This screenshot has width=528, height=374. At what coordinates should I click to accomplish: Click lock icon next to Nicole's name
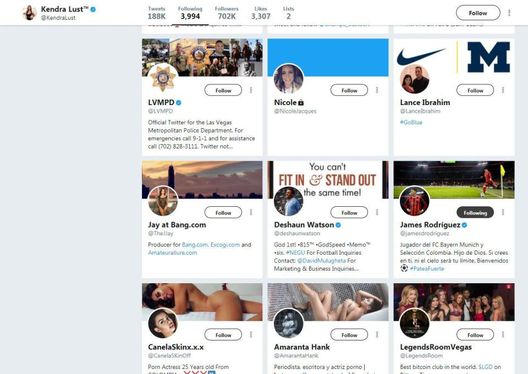(301, 102)
